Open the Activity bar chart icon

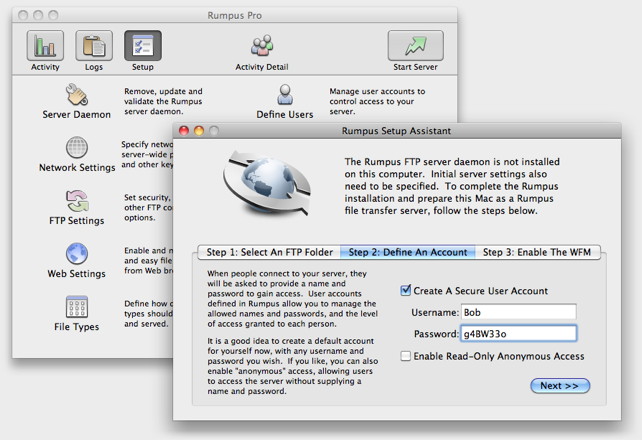45,45
